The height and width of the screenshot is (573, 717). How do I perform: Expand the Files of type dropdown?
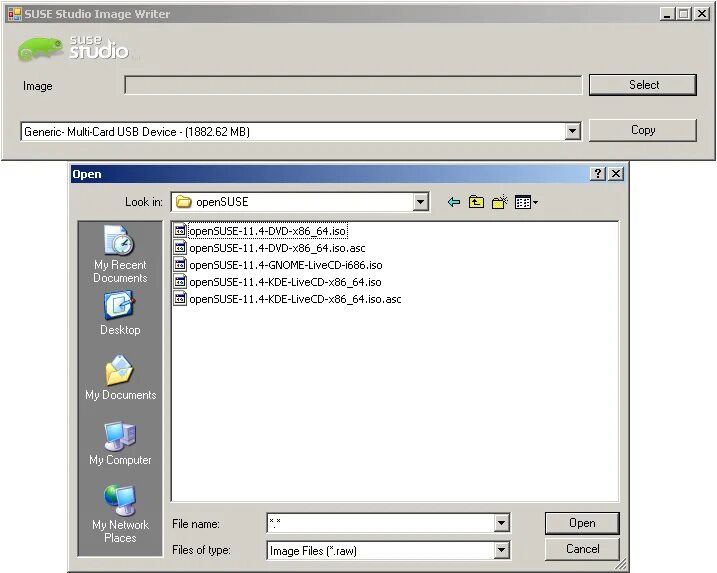[x=501, y=550]
